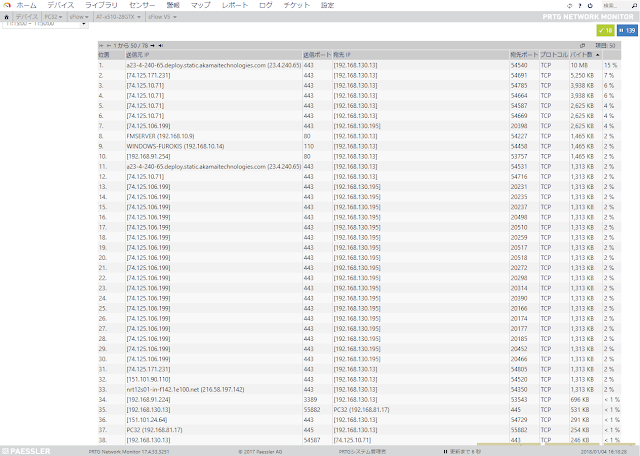This screenshot has height=456, width=640.
Task: Click destination port 54691 in row 2
Action: coord(519,76)
